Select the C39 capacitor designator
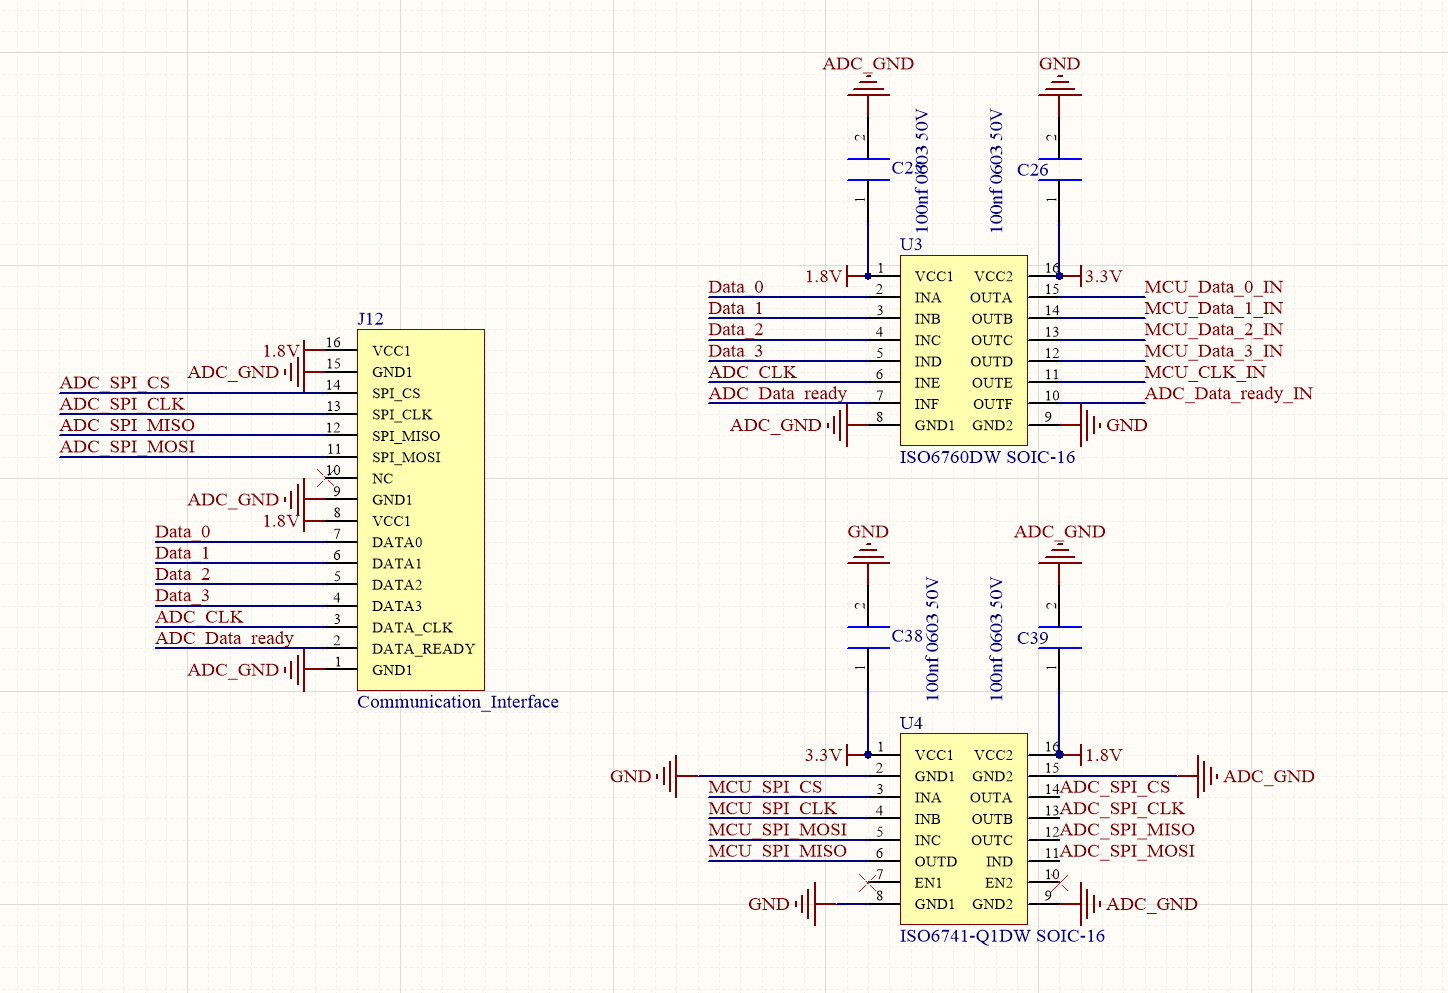1448x993 pixels. pos(1033,638)
